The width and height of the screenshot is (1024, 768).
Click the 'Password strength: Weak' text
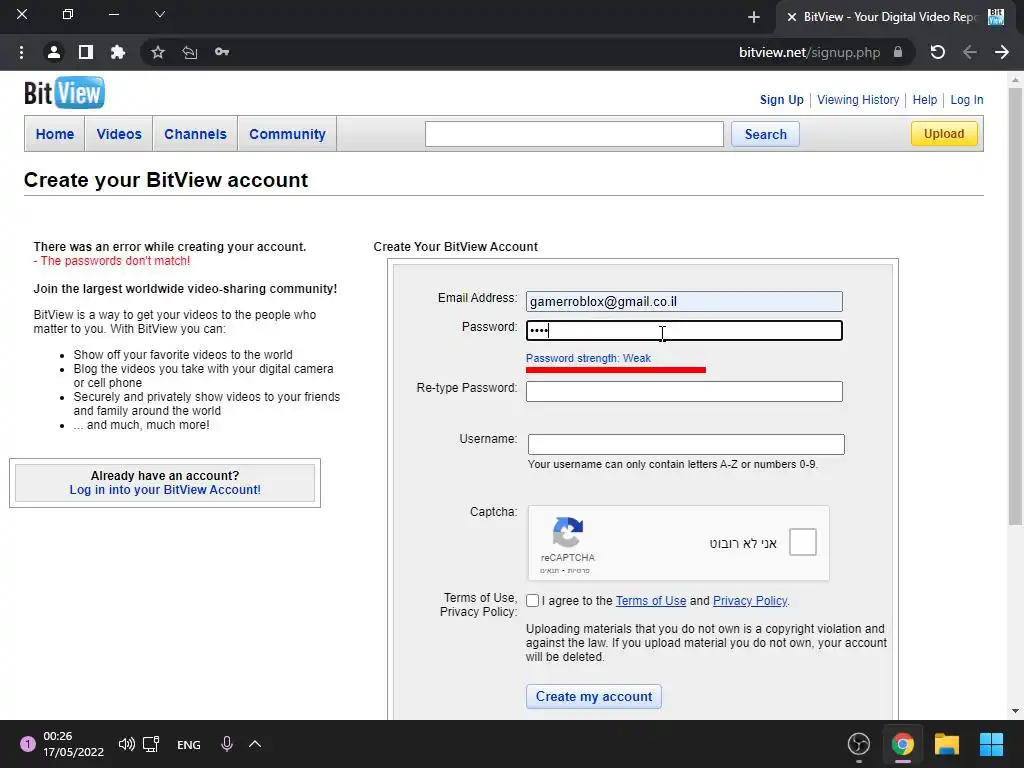click(x=588, y=358)
